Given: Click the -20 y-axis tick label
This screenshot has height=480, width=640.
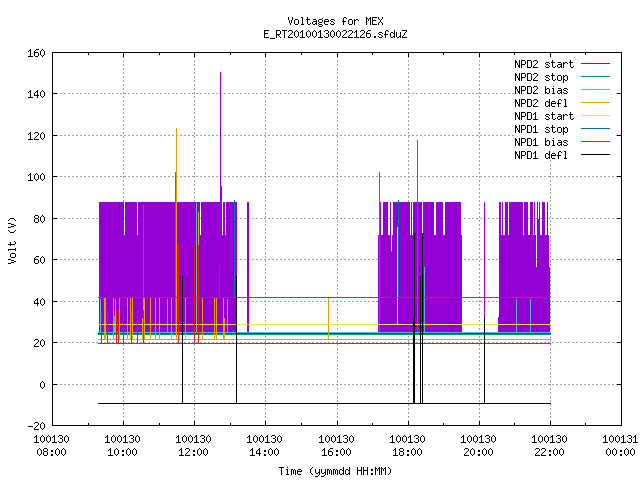Looking at the screenshot, I should (x=36, y=426).
